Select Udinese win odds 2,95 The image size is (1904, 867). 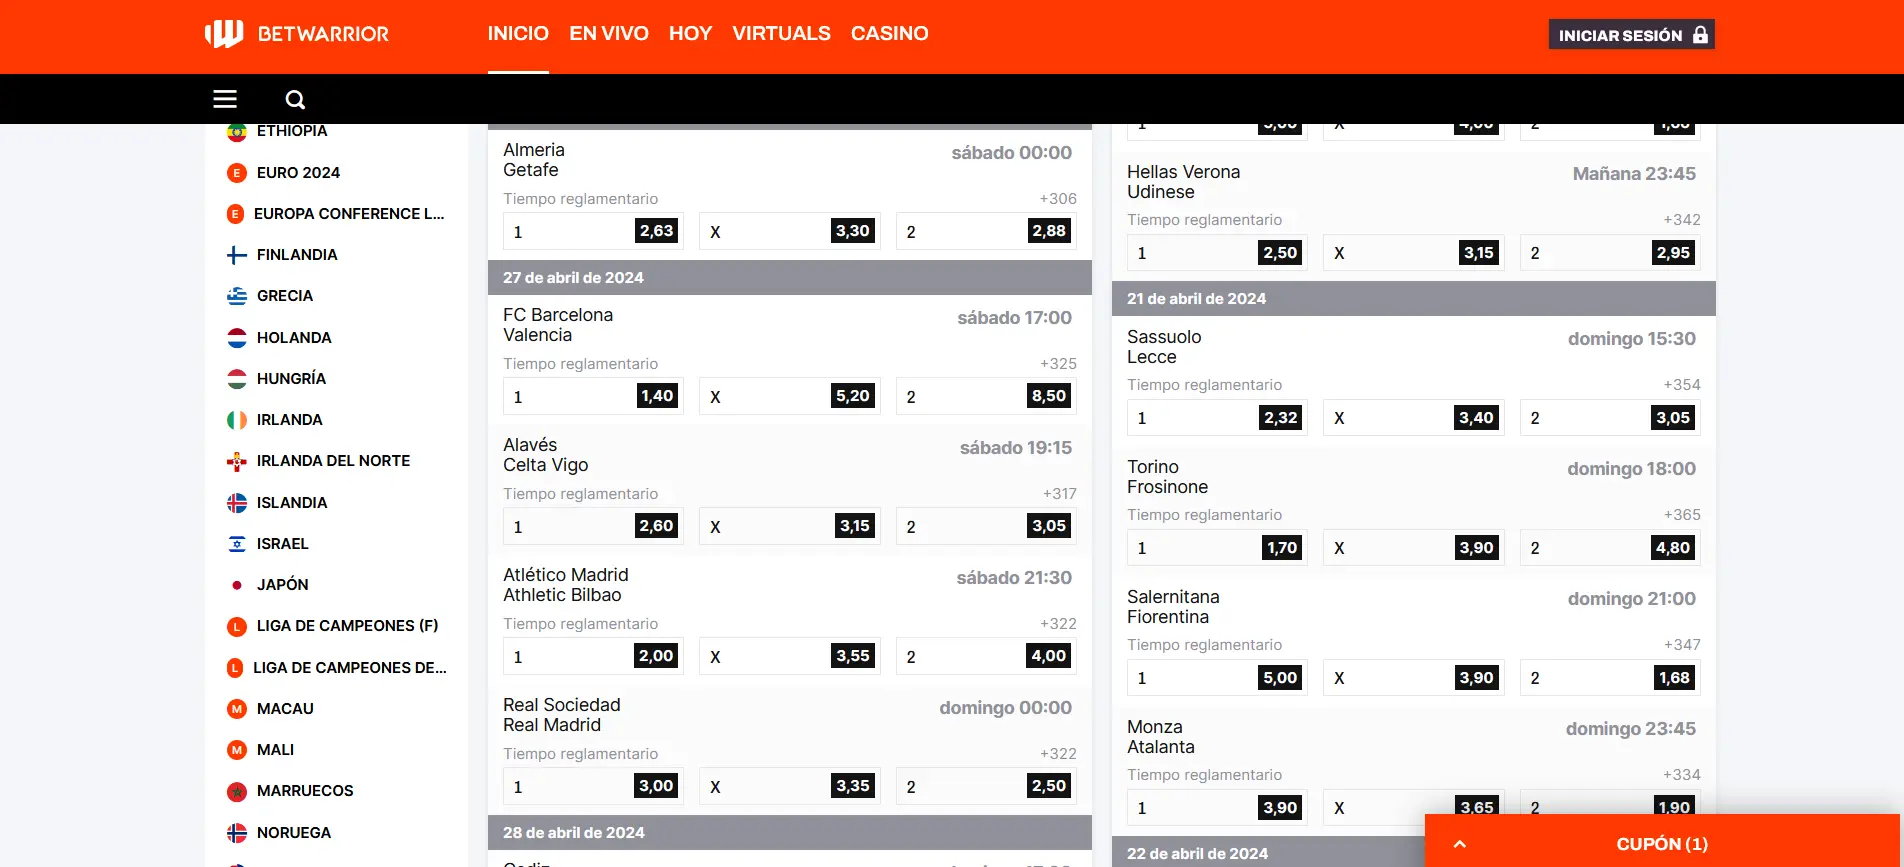1610,253
